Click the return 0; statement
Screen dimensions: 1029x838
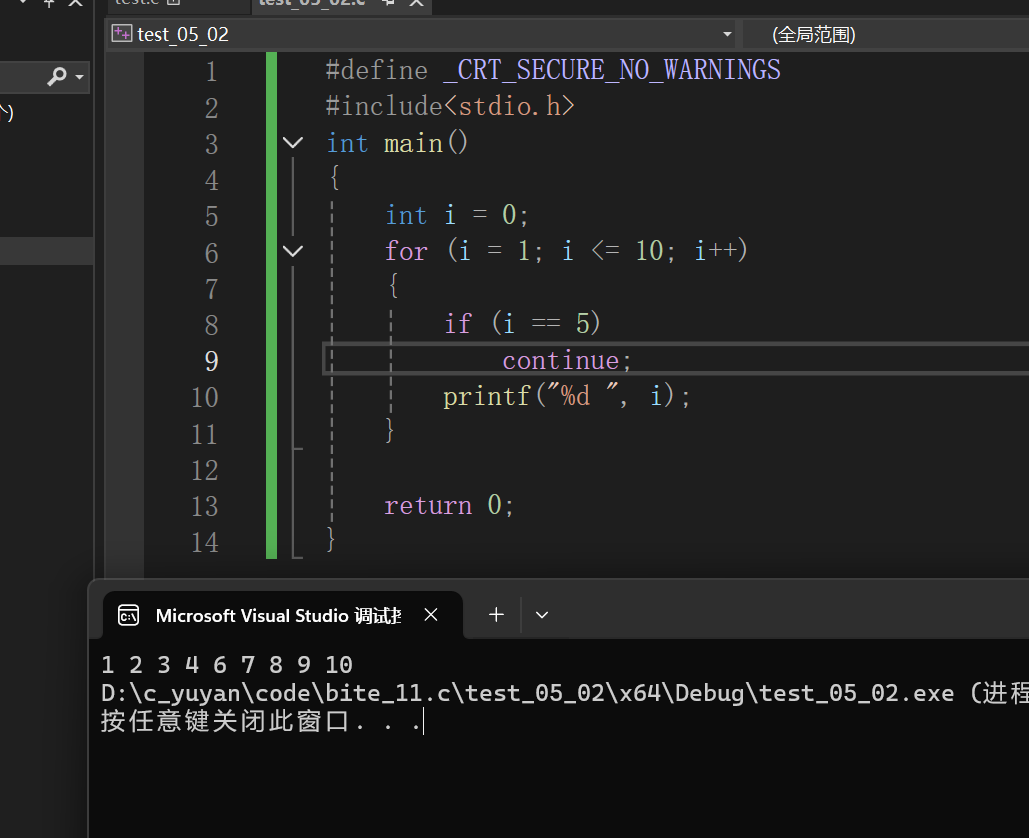(449, 505)
